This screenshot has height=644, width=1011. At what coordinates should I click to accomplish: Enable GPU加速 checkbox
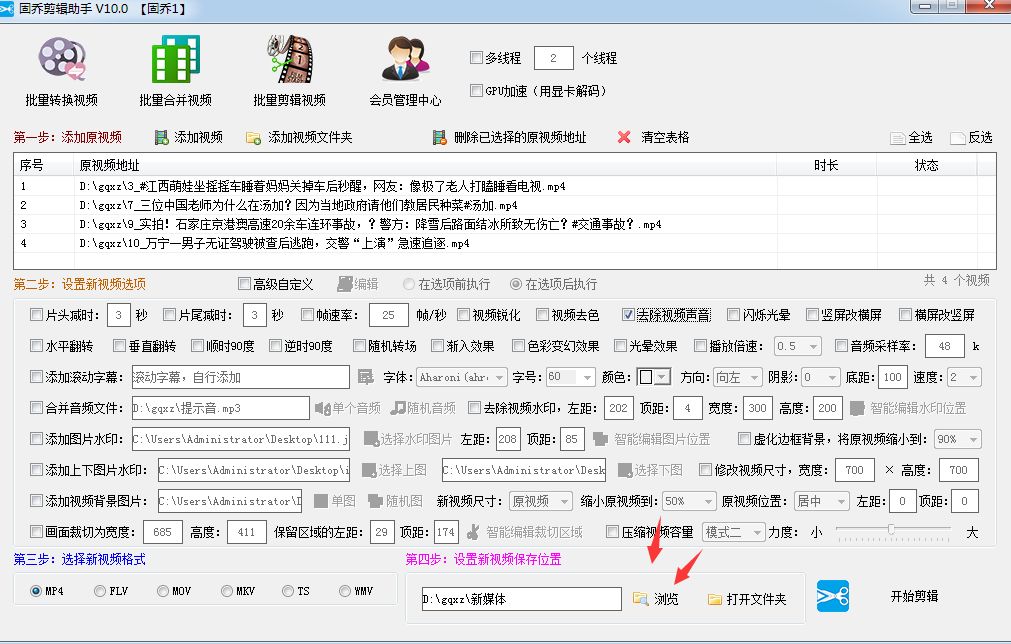(x=477, y=91)
